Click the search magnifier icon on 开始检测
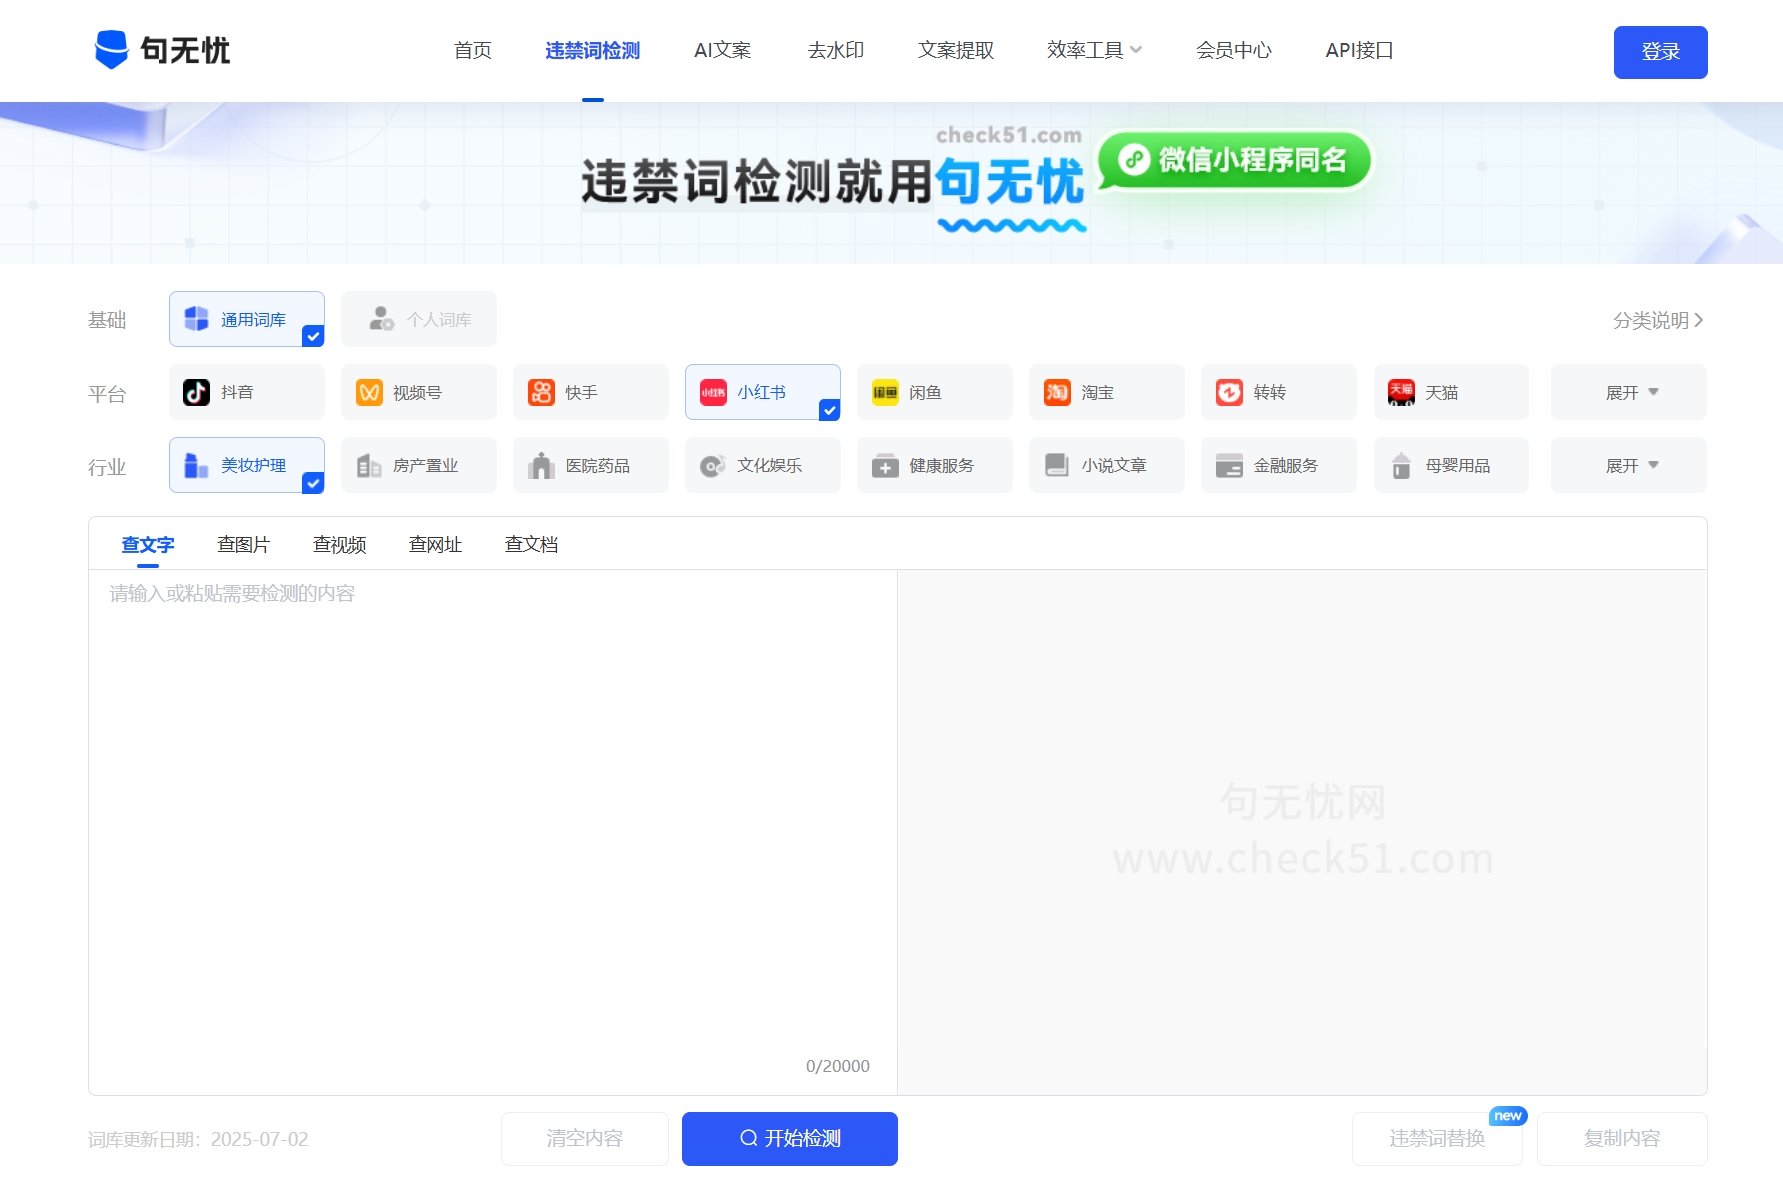1783x1177 pixels. (x=748, y=1138)
